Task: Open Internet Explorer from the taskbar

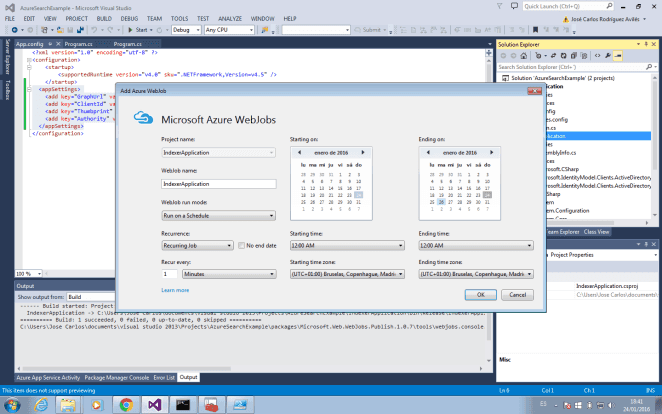Action: coord(41,405)
